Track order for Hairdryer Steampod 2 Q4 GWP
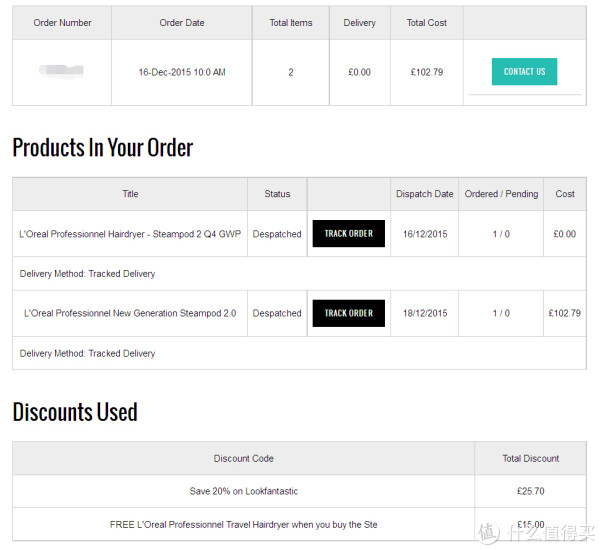 click(349, 233)
